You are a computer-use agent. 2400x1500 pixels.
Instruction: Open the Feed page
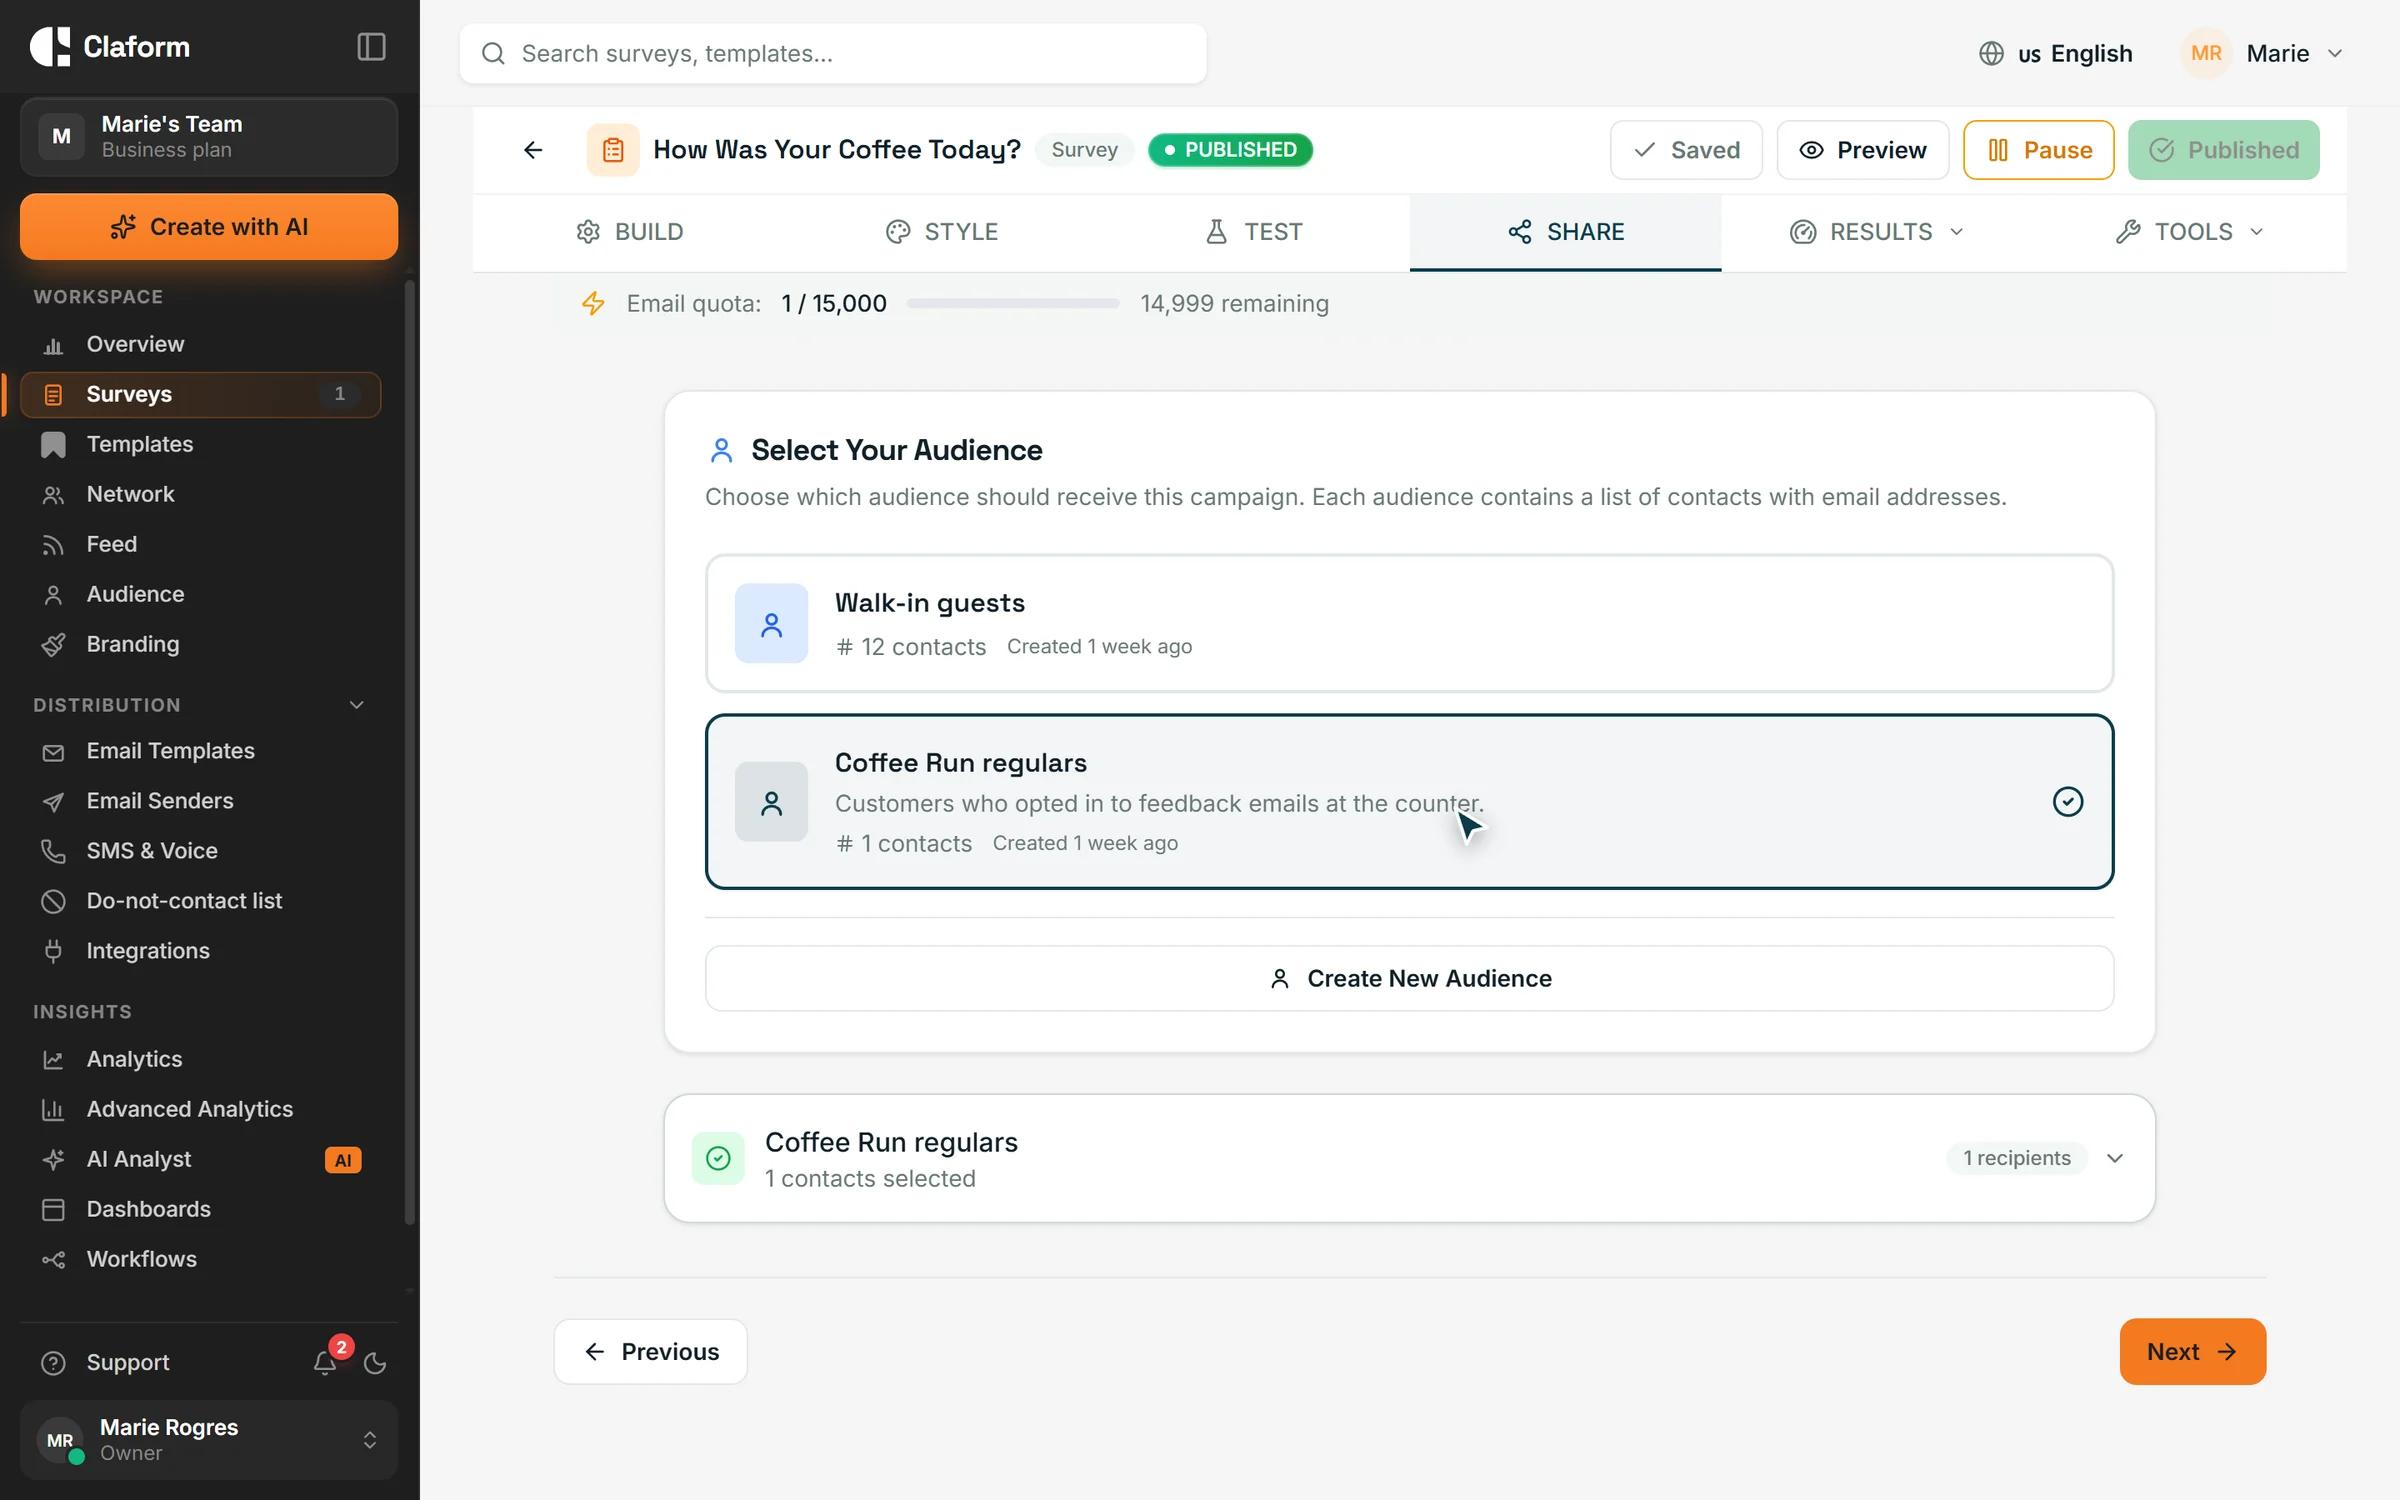pyautogui.click(x=201, y=544)
